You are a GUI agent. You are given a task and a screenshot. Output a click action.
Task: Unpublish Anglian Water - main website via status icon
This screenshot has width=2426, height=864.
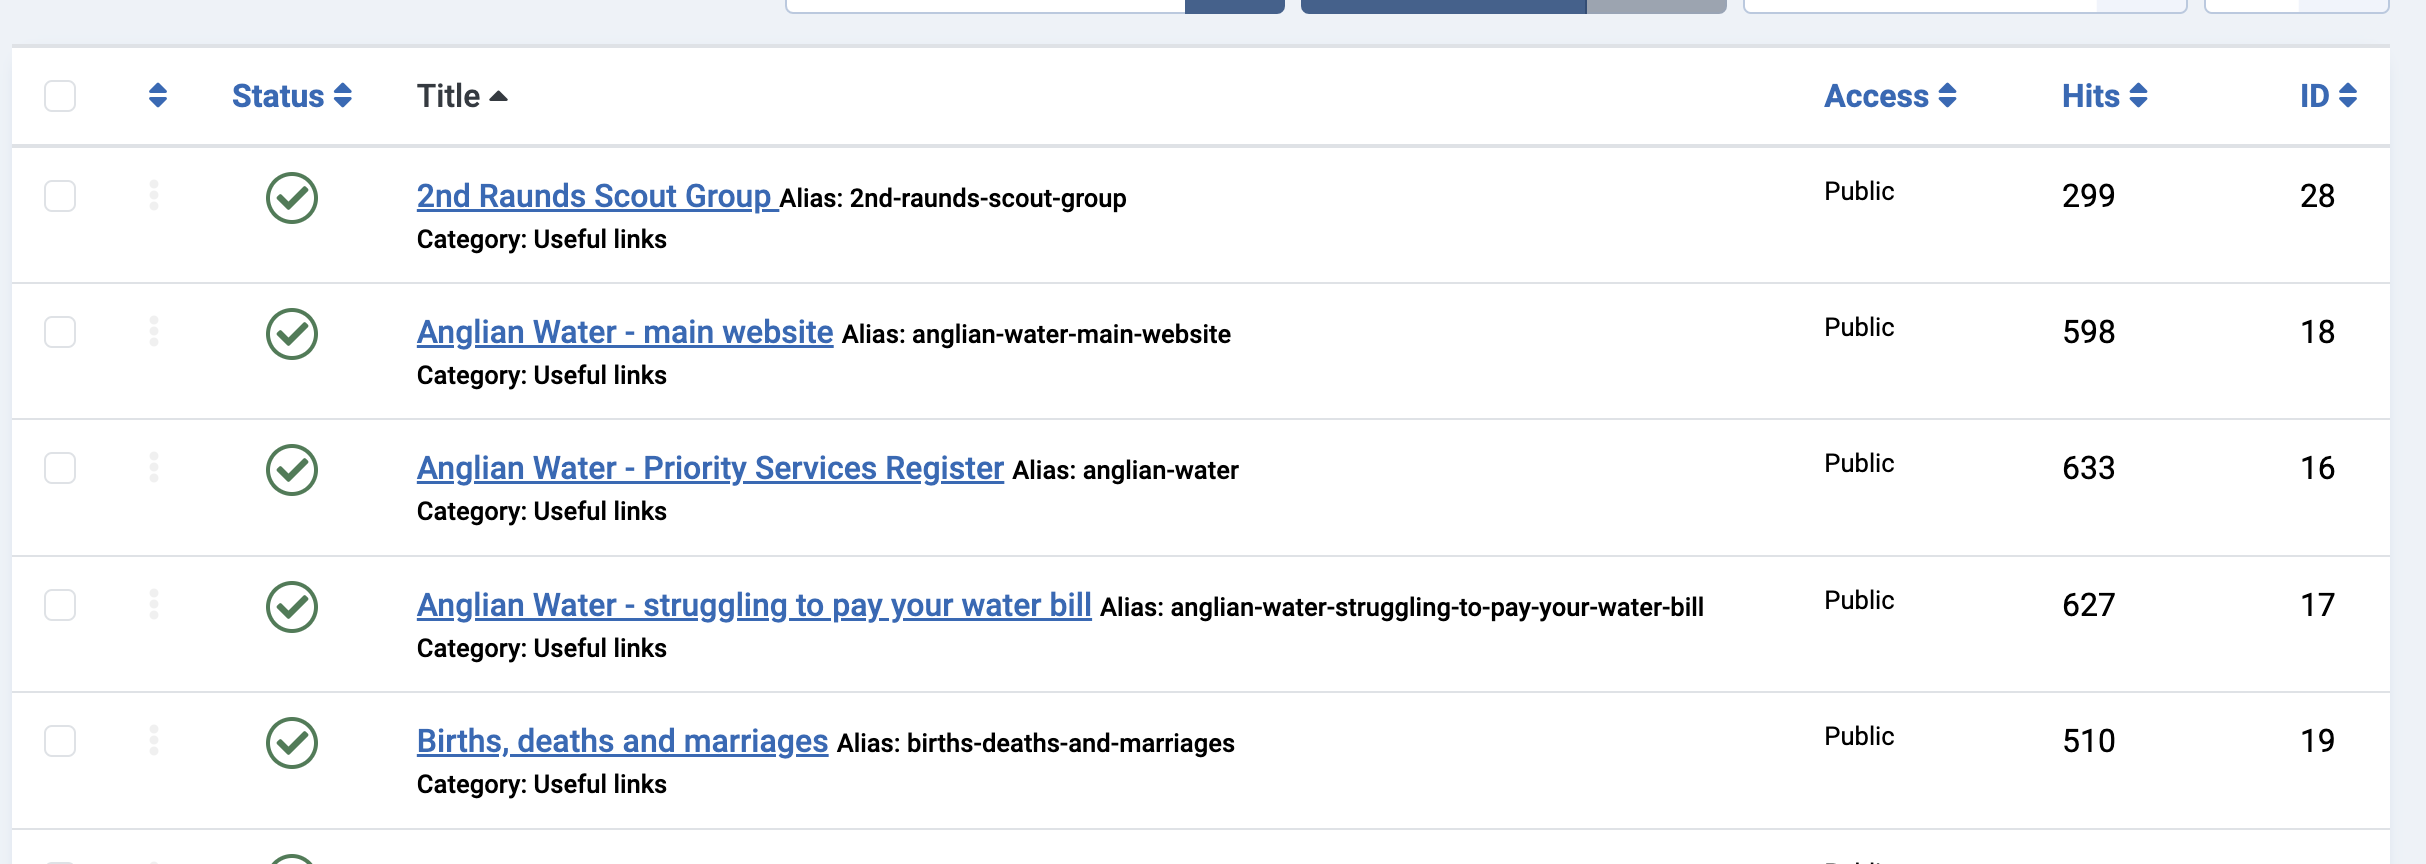[x=292, y=334]
